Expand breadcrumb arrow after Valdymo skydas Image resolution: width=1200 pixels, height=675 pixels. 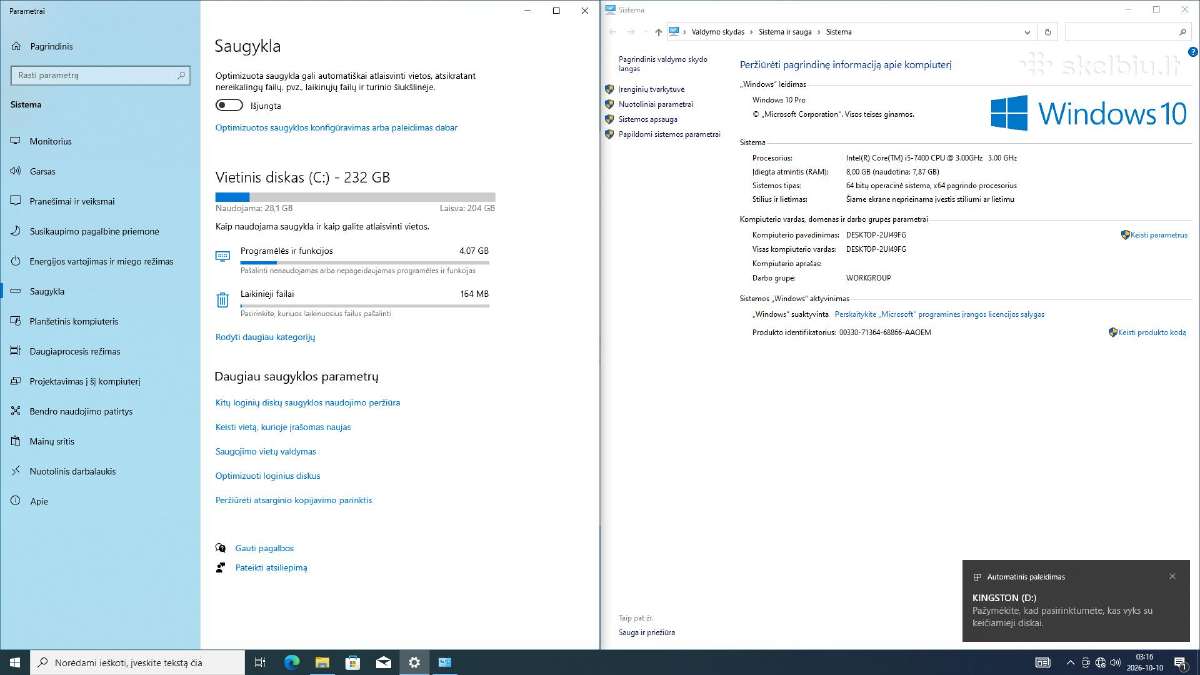pyautogui.click(x=751, y=32)
